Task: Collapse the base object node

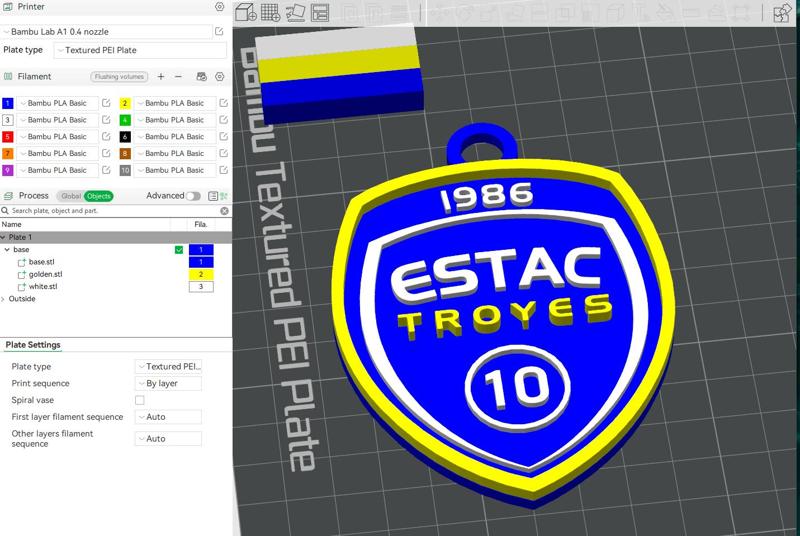Action: tap(7, 250)
